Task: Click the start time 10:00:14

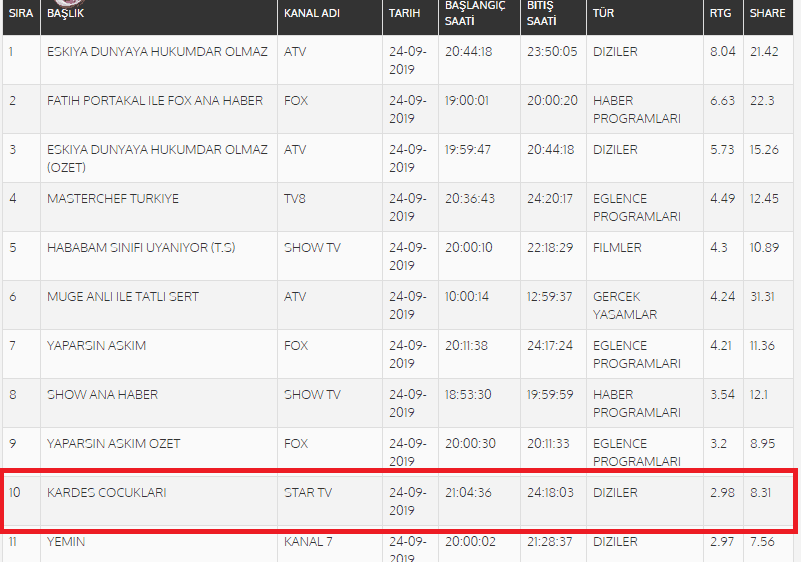Action: click(467, 297)
